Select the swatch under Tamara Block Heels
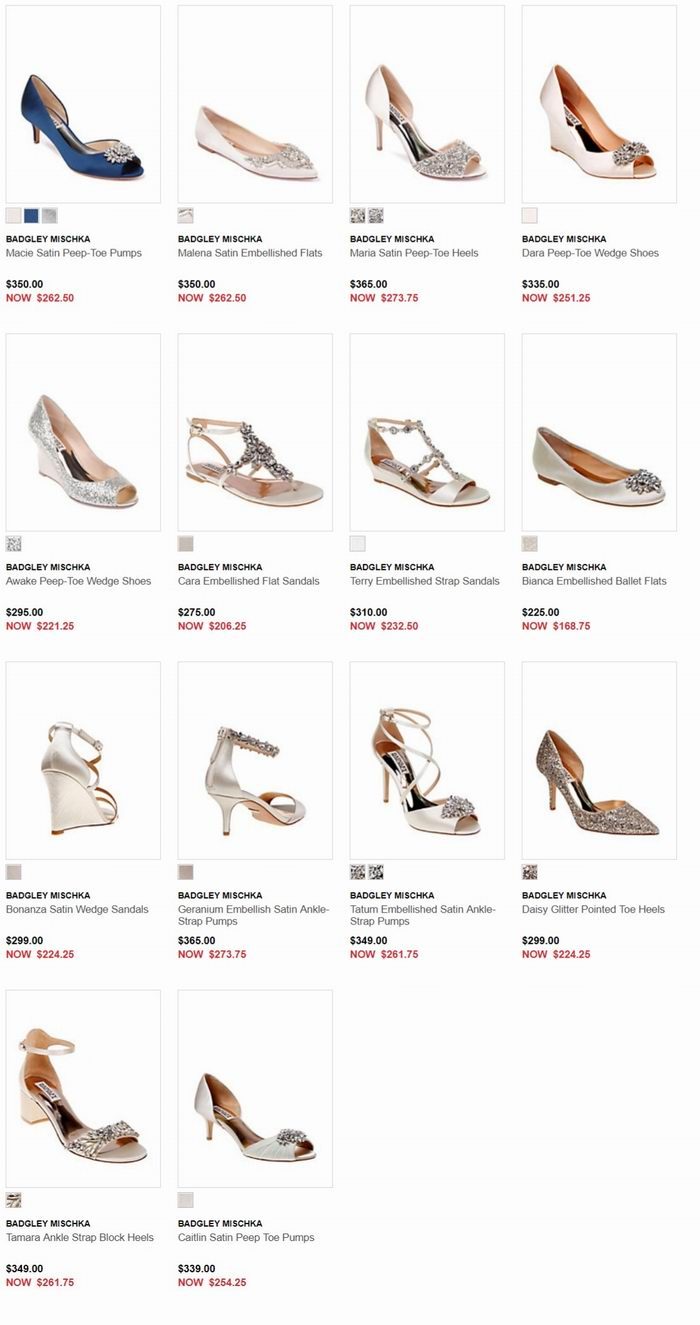This screenshot has width=700, height=1325. (14, 1200)
